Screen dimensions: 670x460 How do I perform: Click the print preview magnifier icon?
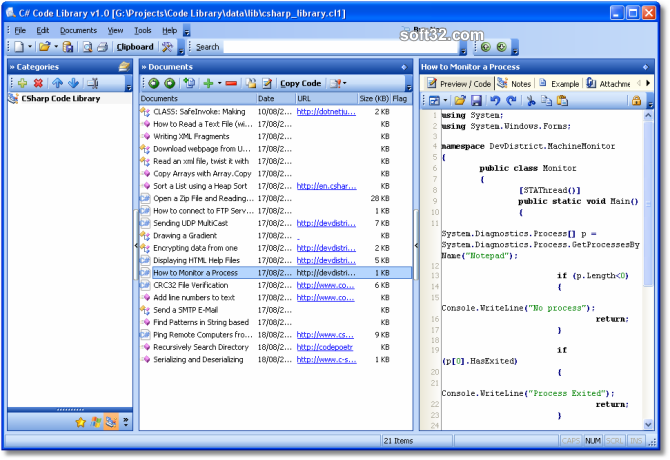click(88, 47)
